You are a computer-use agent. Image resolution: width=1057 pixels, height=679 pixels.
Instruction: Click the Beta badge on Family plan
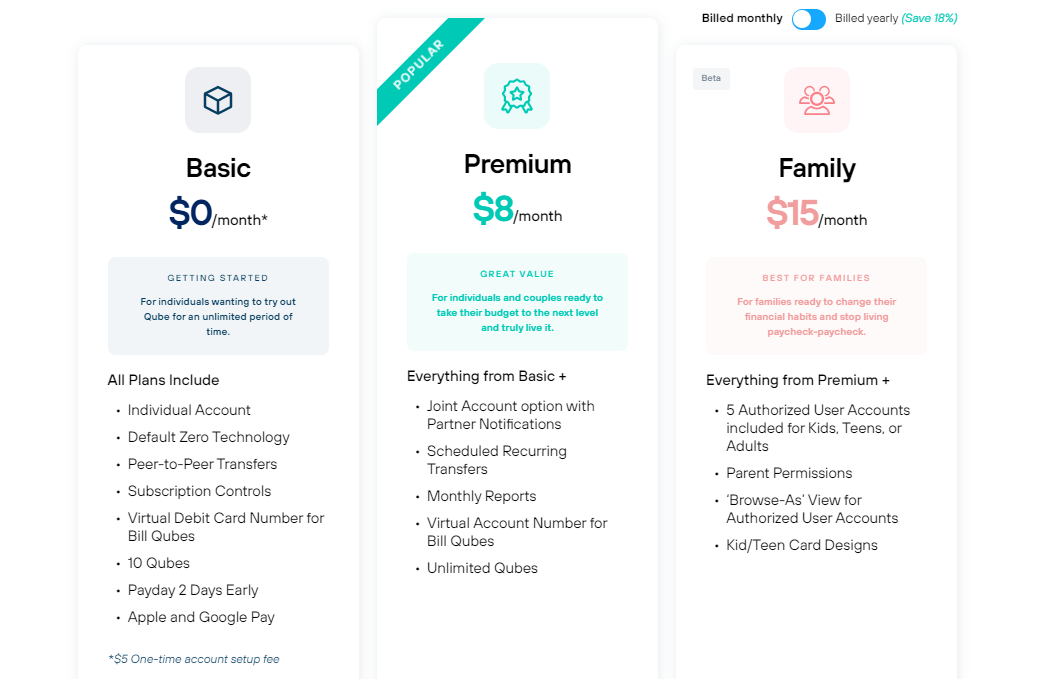711,78
